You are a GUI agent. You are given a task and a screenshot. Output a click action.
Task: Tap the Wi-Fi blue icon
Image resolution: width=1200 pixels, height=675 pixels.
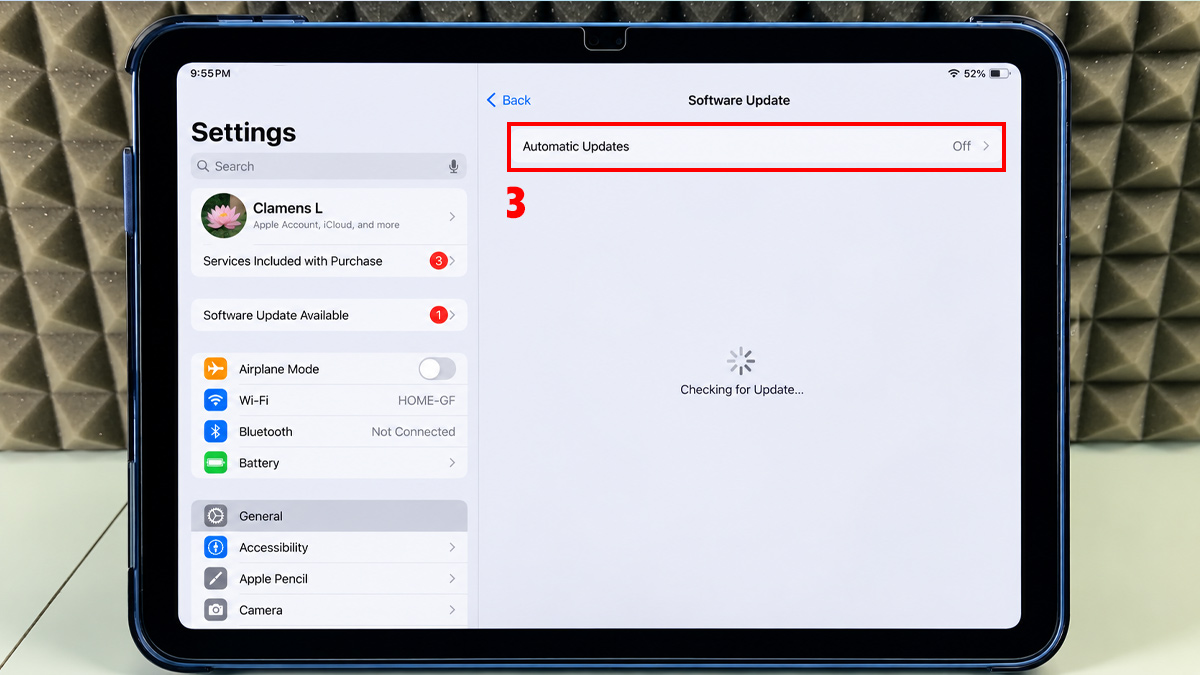pos(216,400)
